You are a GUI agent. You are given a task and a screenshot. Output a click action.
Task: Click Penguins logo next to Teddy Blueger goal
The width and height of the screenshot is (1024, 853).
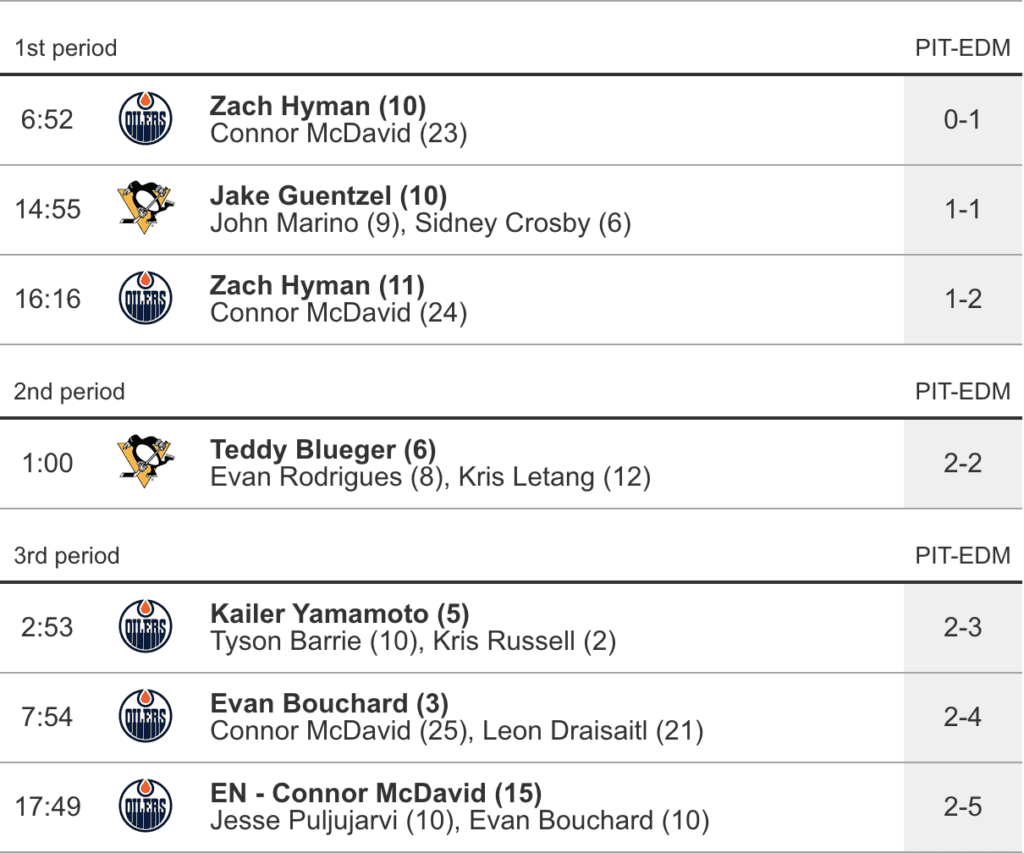click(145, 463)
